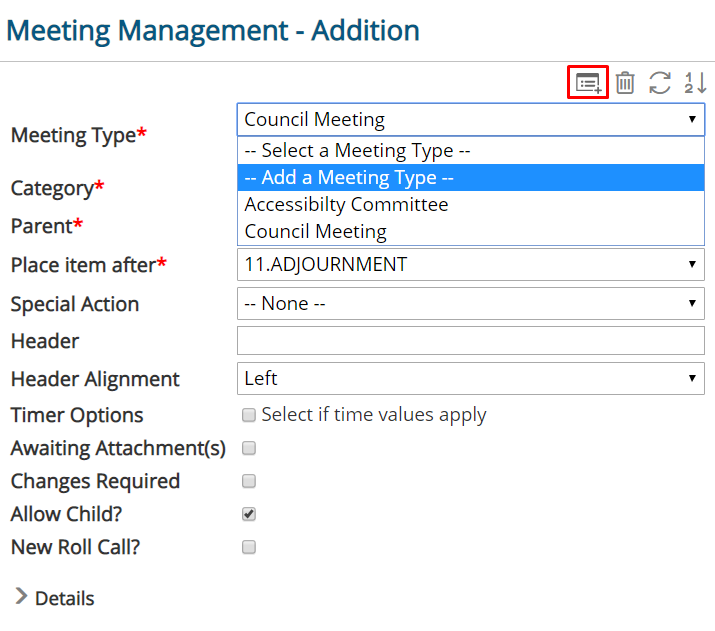The height and width of the screenshot is (631, 715).
Task: Open the Meeting Type combo box
Action: point(471,119)
